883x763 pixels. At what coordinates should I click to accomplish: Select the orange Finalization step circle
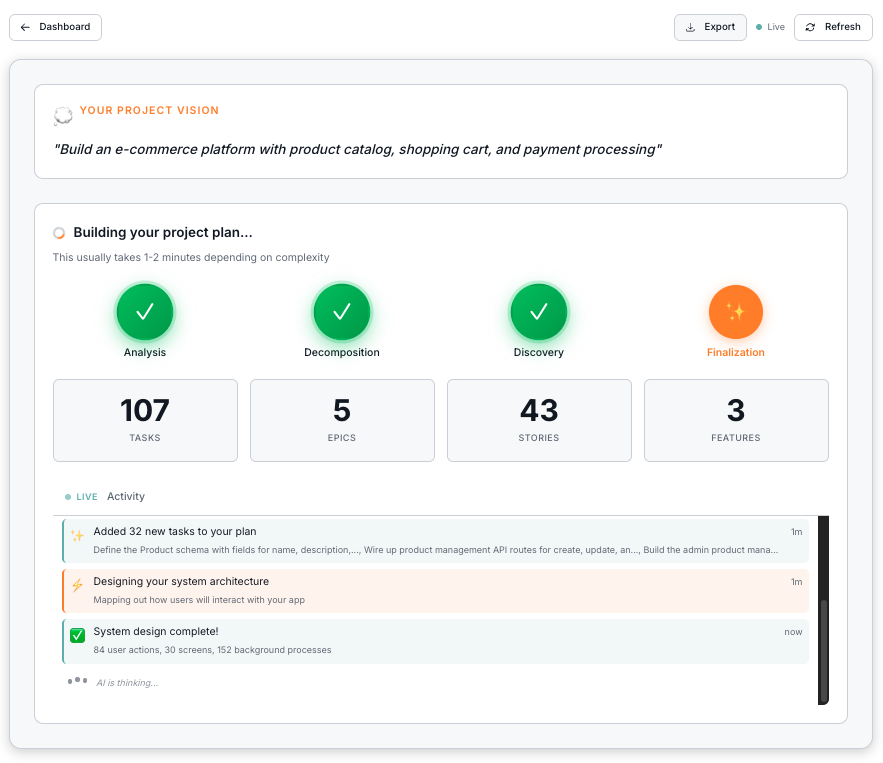[735, 312]
